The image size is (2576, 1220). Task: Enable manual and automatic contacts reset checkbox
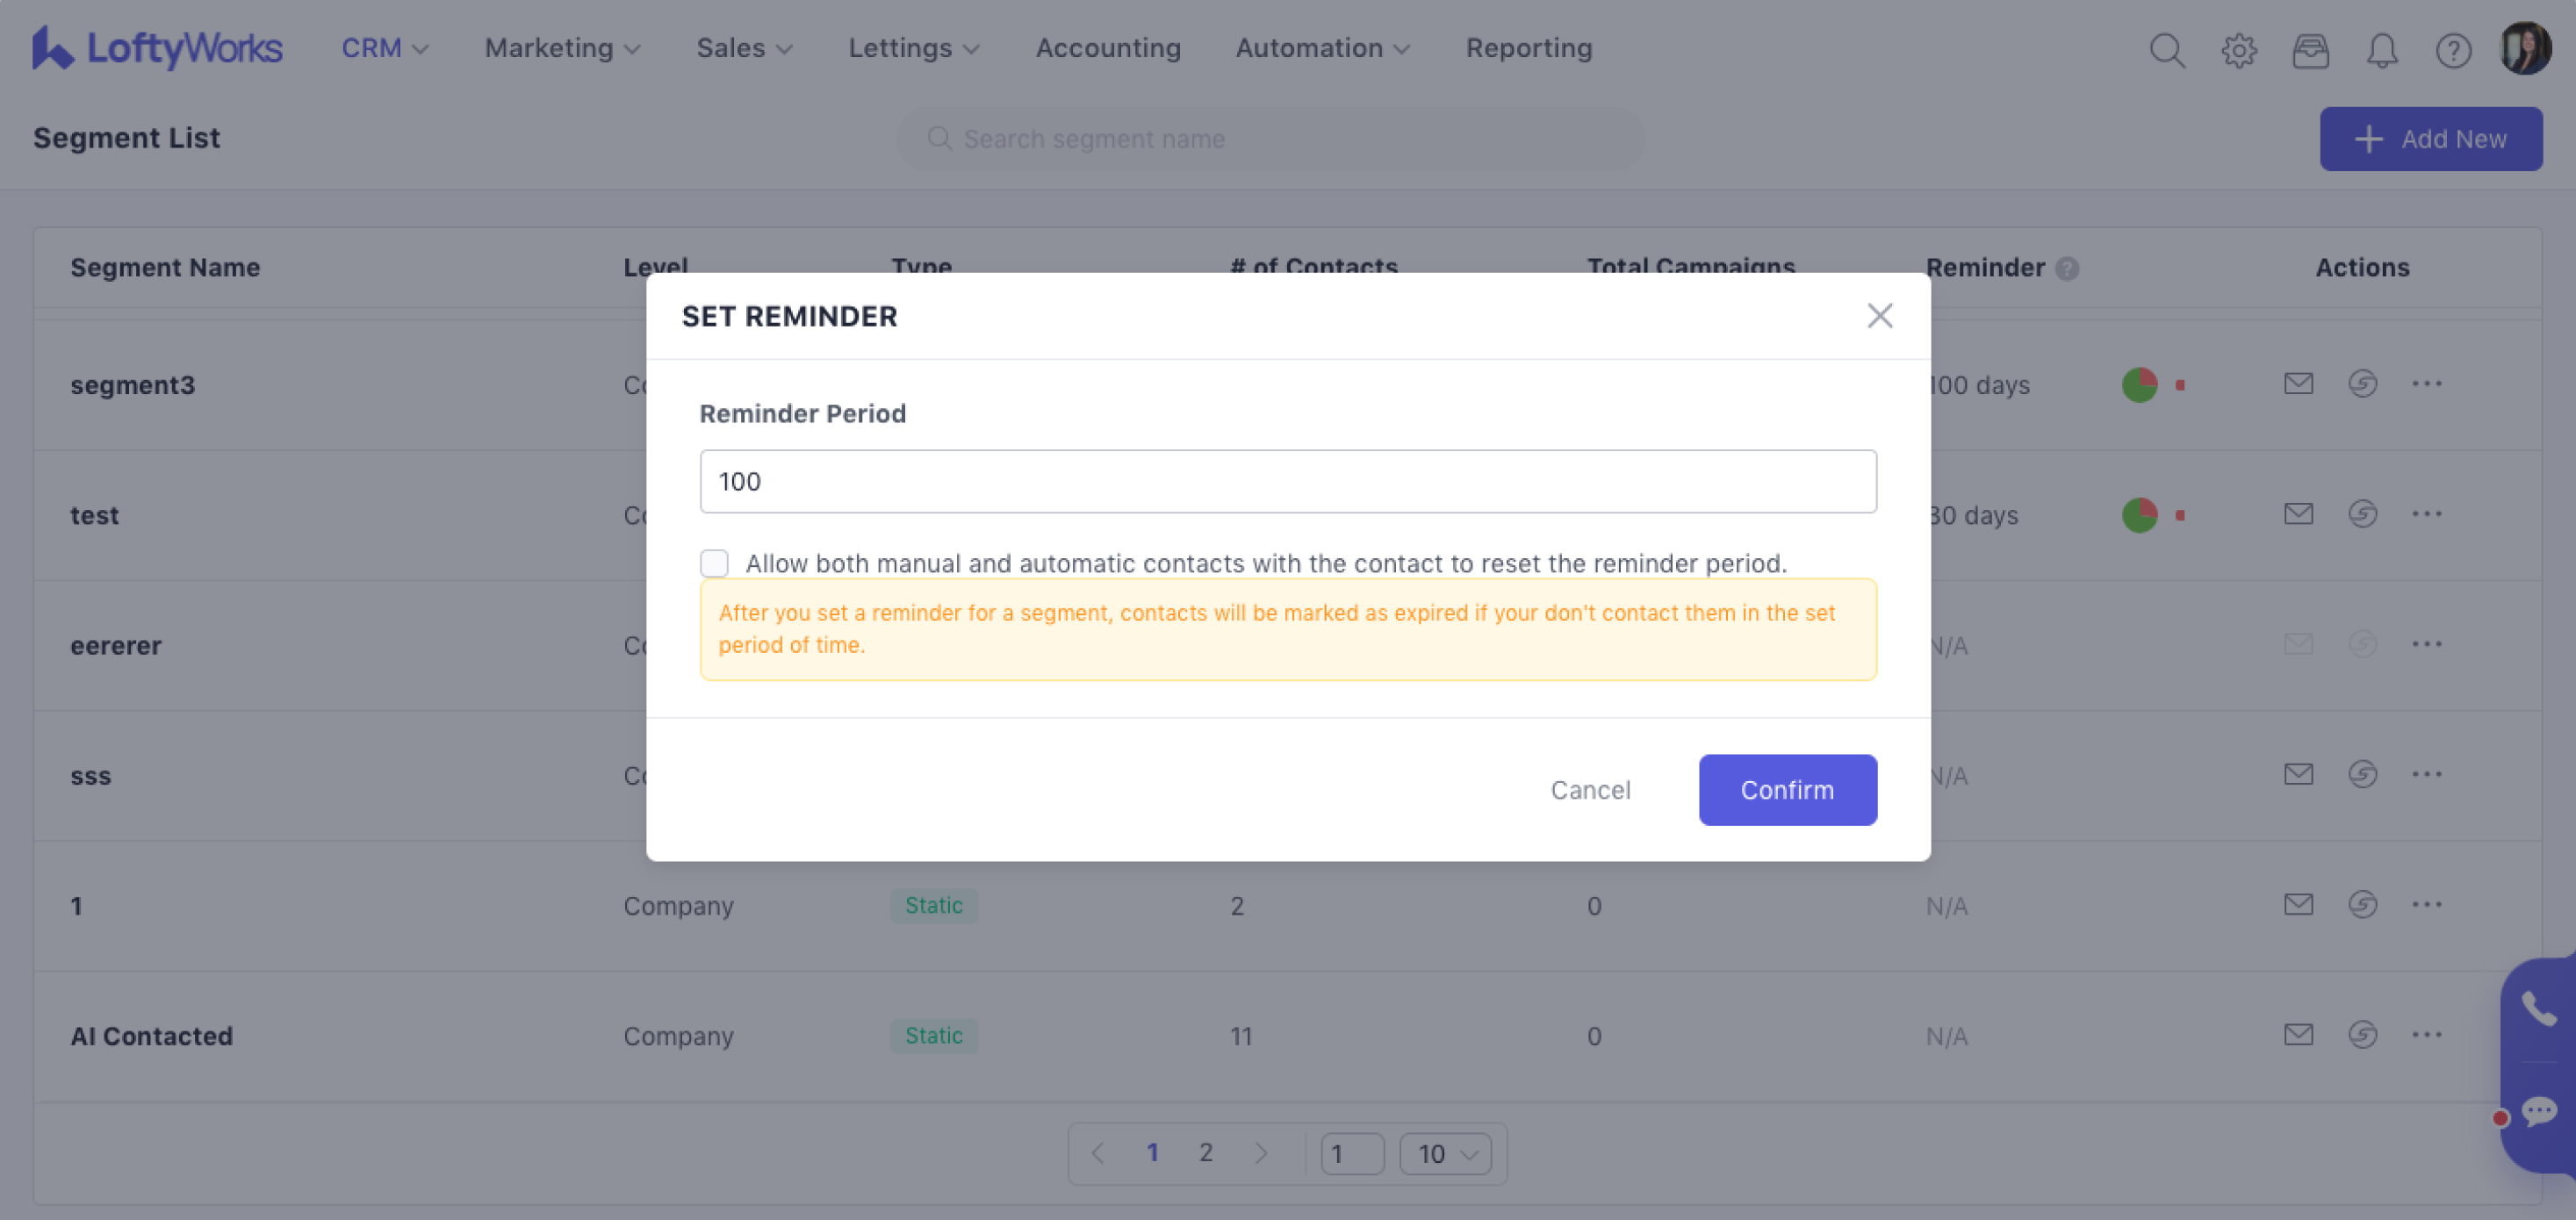pyautogui.click(x=714, y=563)
